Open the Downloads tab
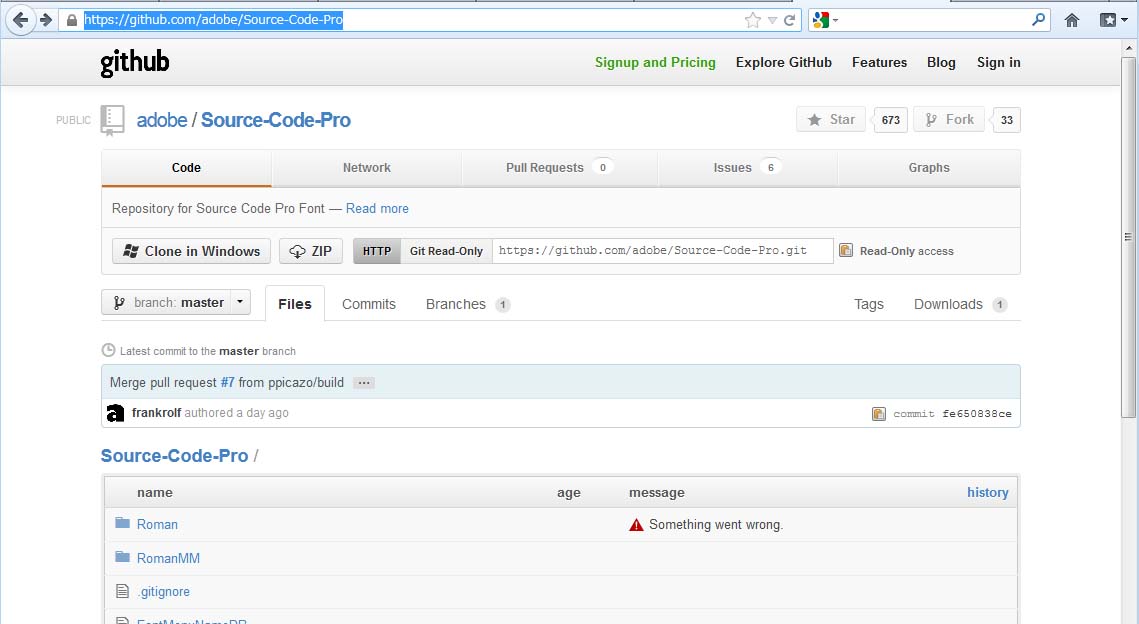Screen dimensions: 1139x624 point(960,304)
